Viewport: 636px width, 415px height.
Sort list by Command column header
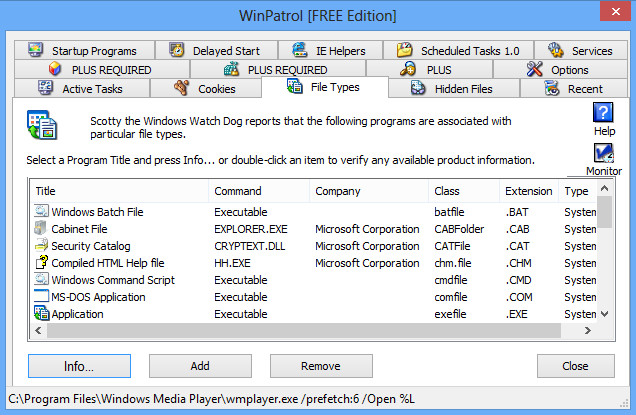(x=259, y=191)
